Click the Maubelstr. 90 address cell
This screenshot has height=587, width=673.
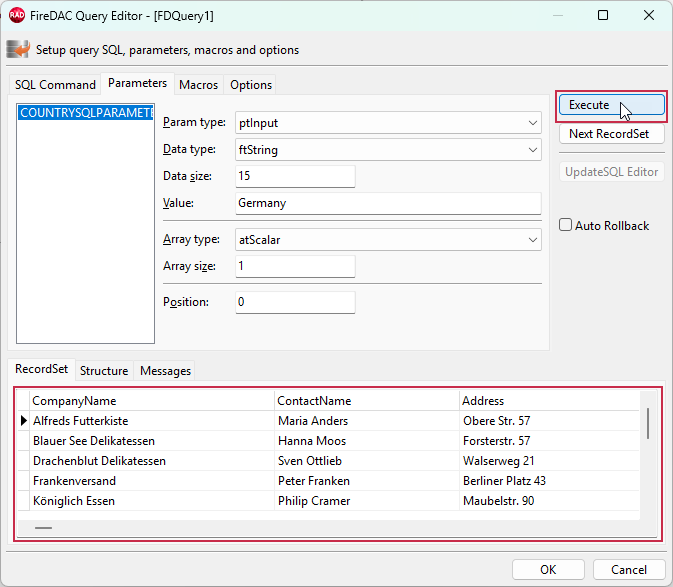pos(550,501)
